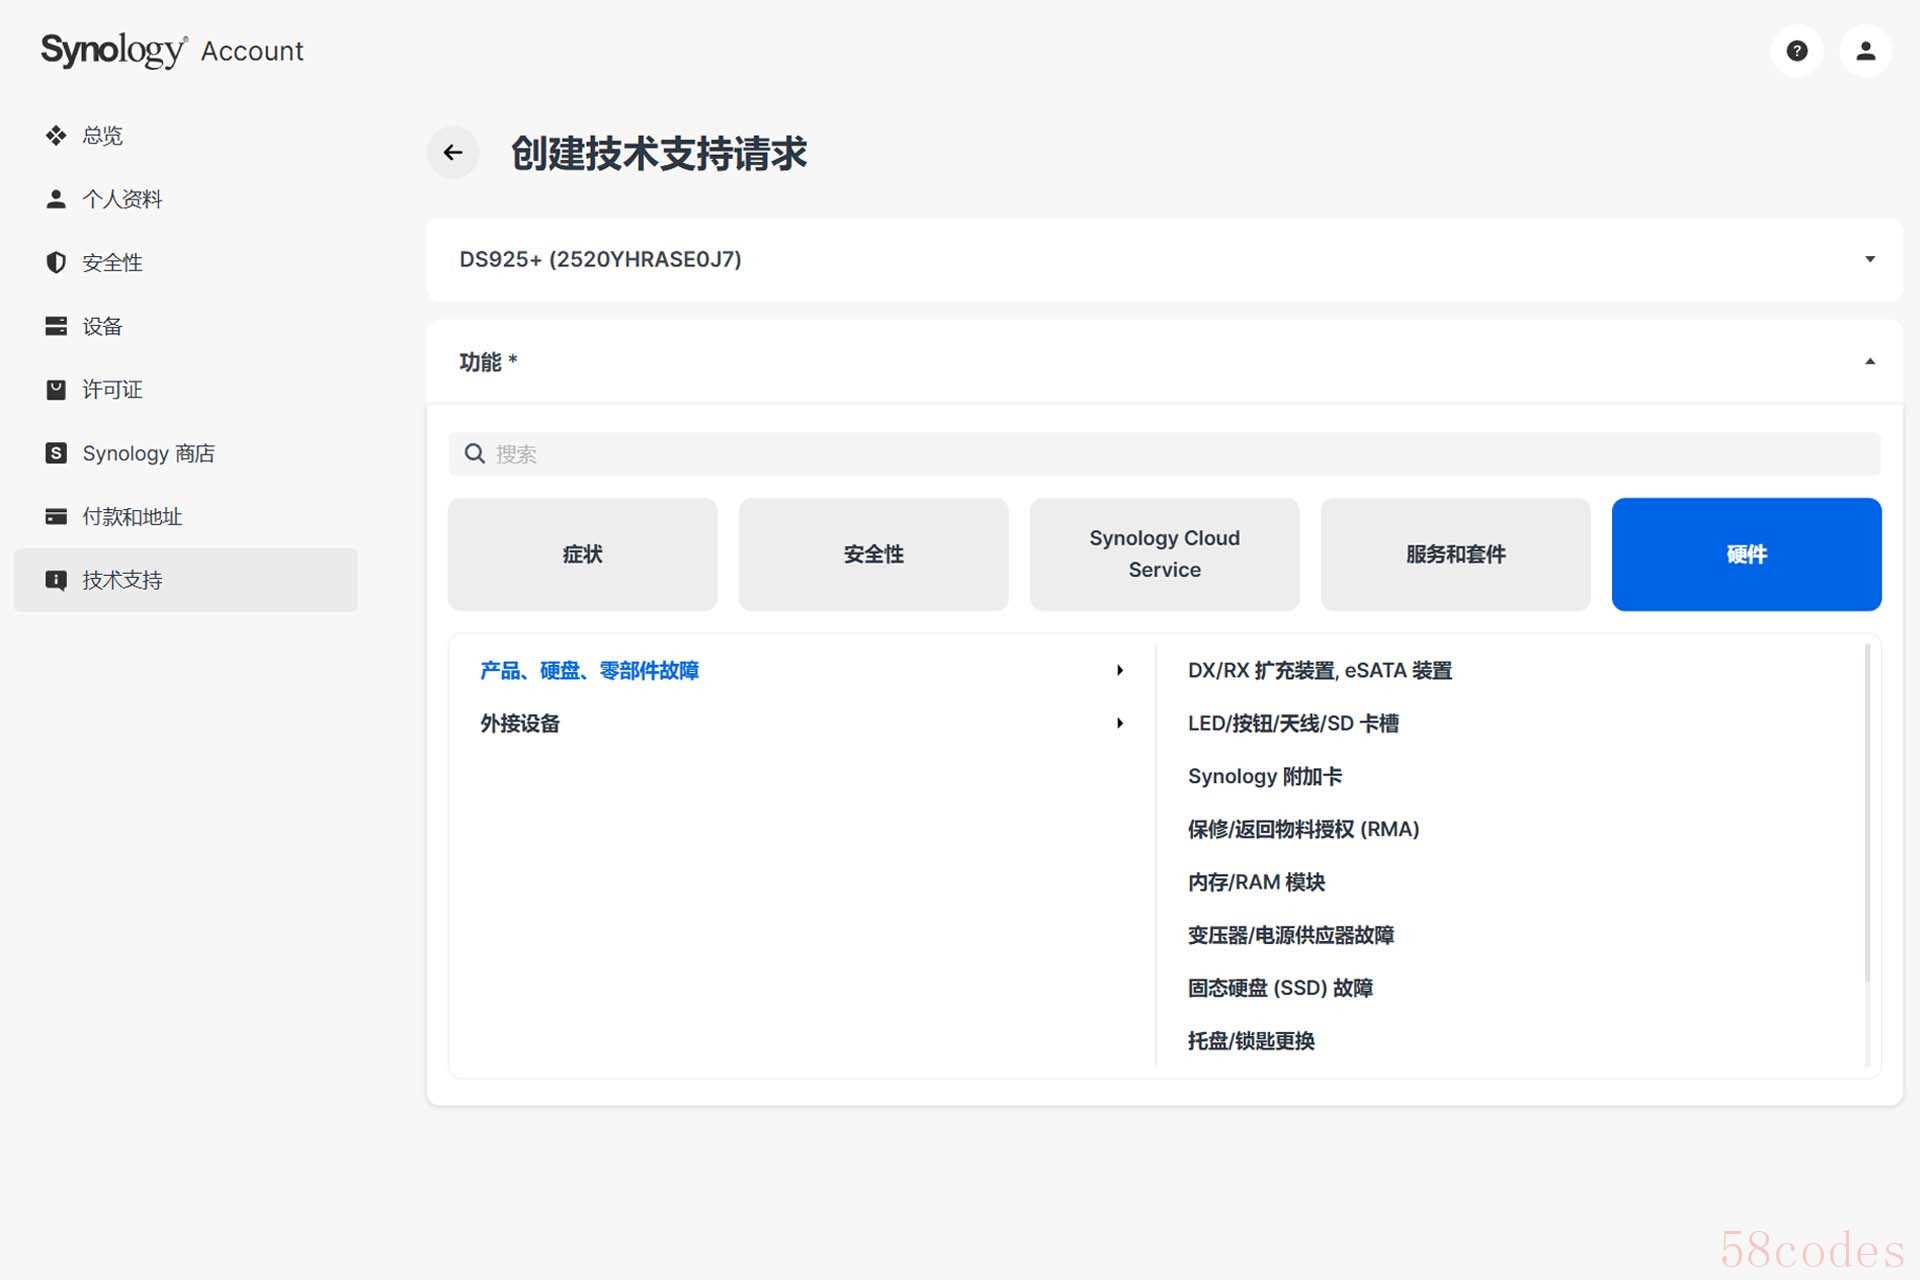Select 内存/RAM 模块 option
This screenshot has width=1920, height=1280.
[1257, 882]
